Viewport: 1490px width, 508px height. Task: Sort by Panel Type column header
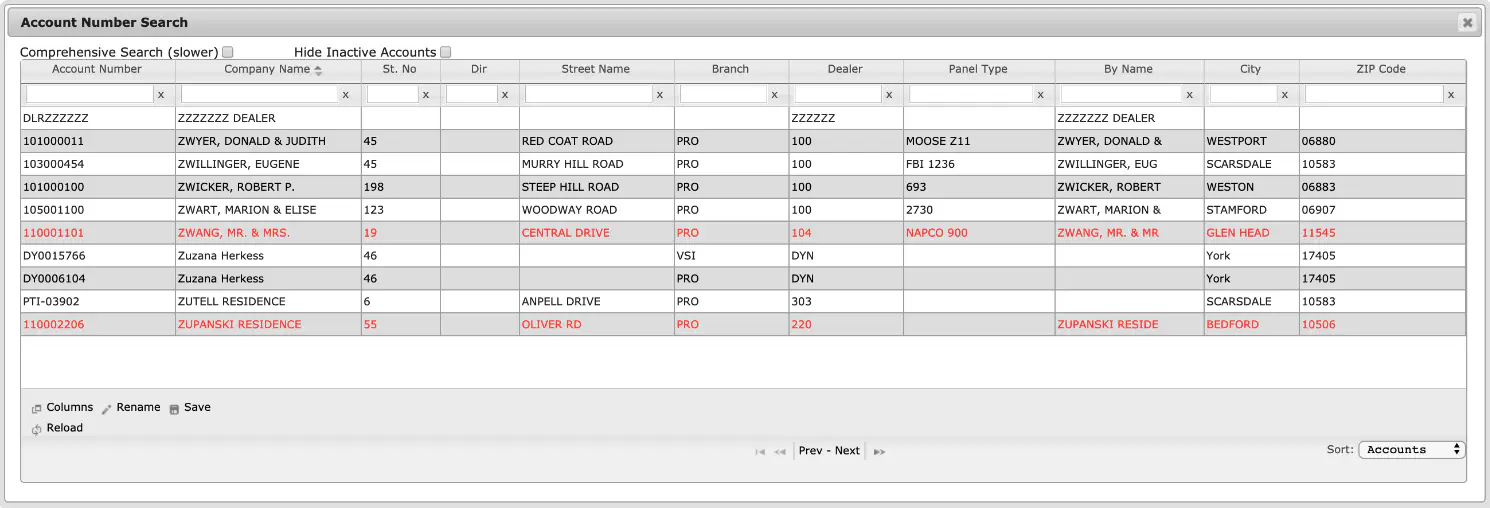coord(978,69)
